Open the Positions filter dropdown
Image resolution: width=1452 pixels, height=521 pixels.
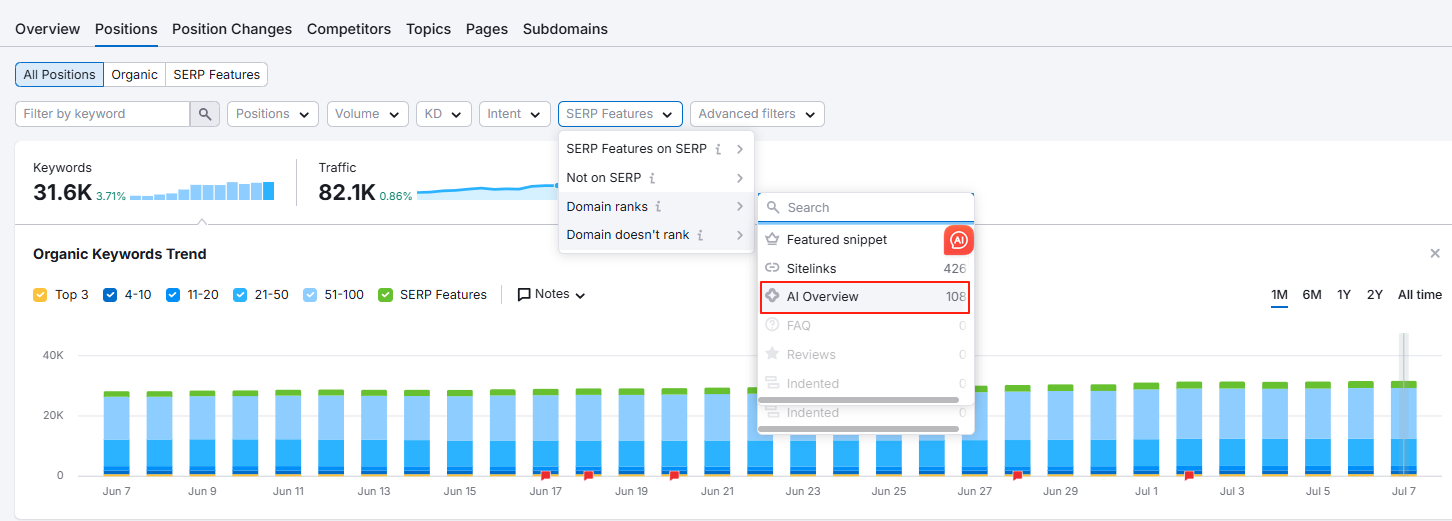pyautogui.click(x=273, y=114)
